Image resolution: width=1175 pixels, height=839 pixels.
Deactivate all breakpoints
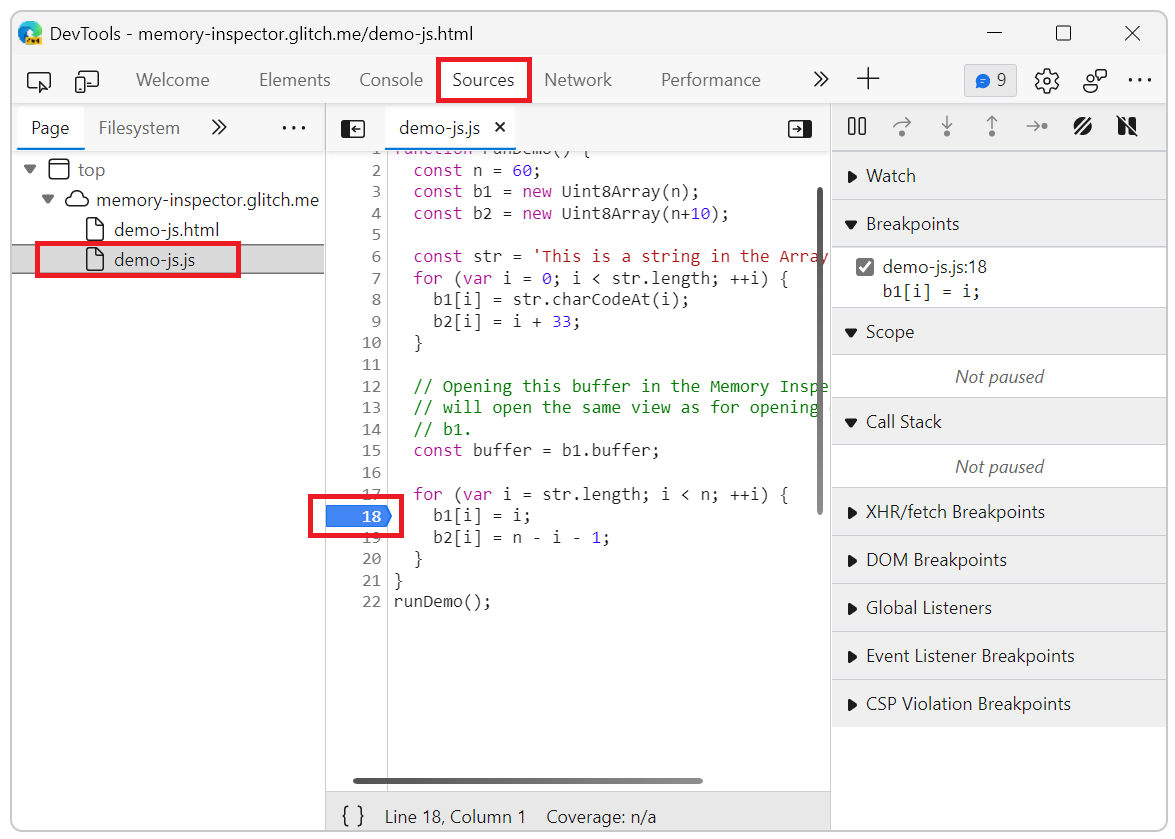tap(1083, 127)
